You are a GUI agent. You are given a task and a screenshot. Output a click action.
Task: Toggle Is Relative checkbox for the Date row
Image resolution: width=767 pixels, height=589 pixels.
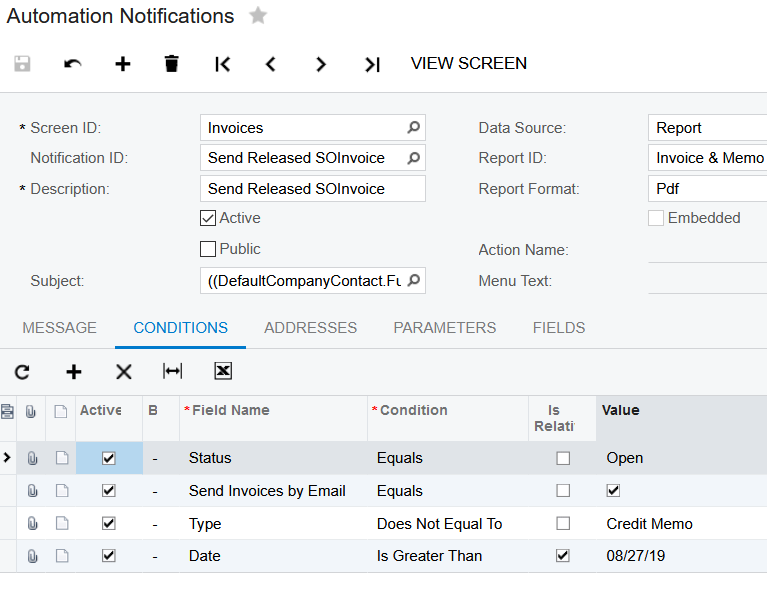click(x=563, y=556)
